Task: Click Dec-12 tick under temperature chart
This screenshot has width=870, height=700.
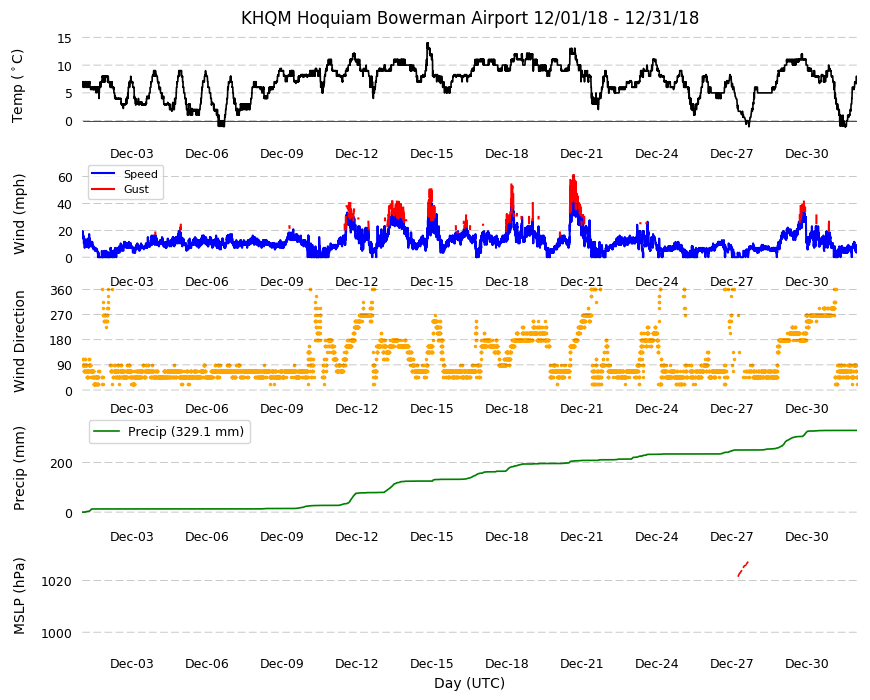Action: pyautogui.click(x=356, y=154)
